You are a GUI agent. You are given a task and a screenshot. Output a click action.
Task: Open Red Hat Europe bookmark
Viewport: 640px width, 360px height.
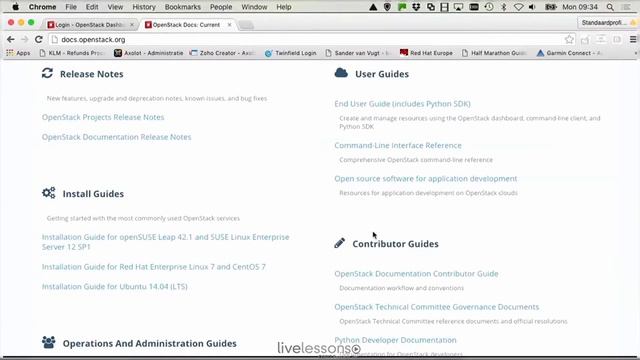[x=427, y=53]
